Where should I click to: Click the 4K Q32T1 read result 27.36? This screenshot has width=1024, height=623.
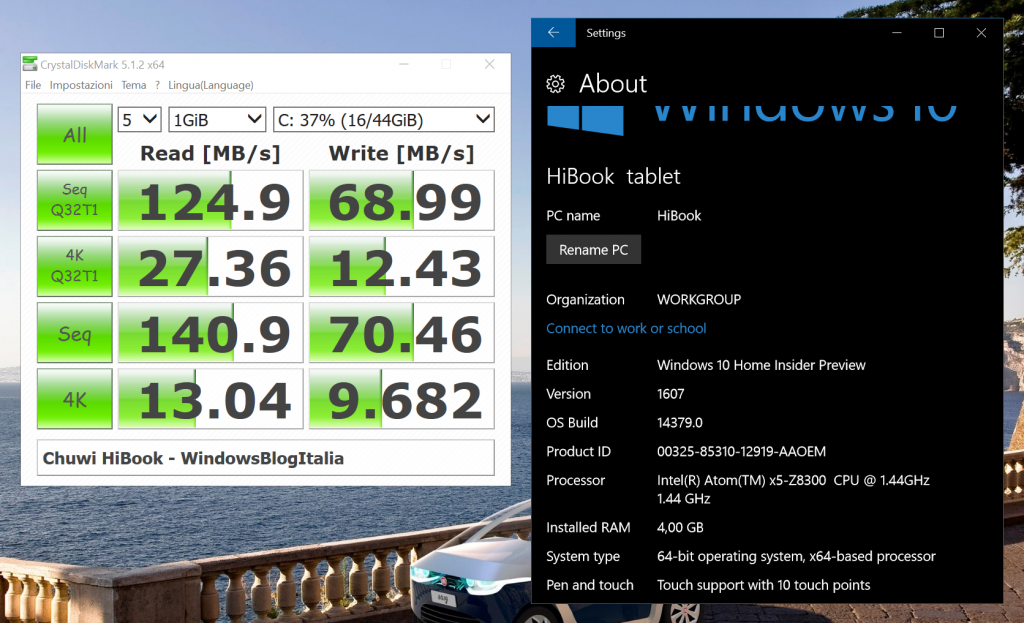[210, 266]
